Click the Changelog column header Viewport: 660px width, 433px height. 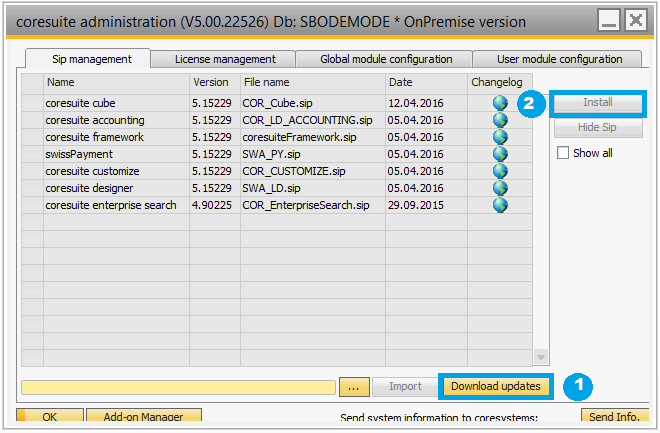tap(500, 82)
